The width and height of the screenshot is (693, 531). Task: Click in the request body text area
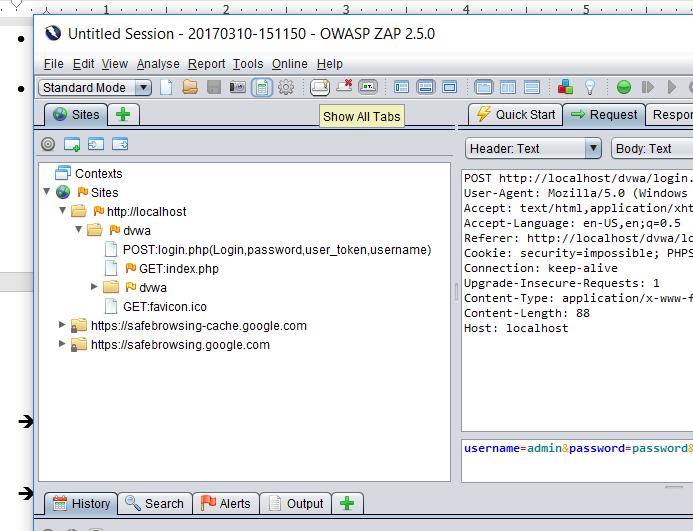tap(577, 461)
